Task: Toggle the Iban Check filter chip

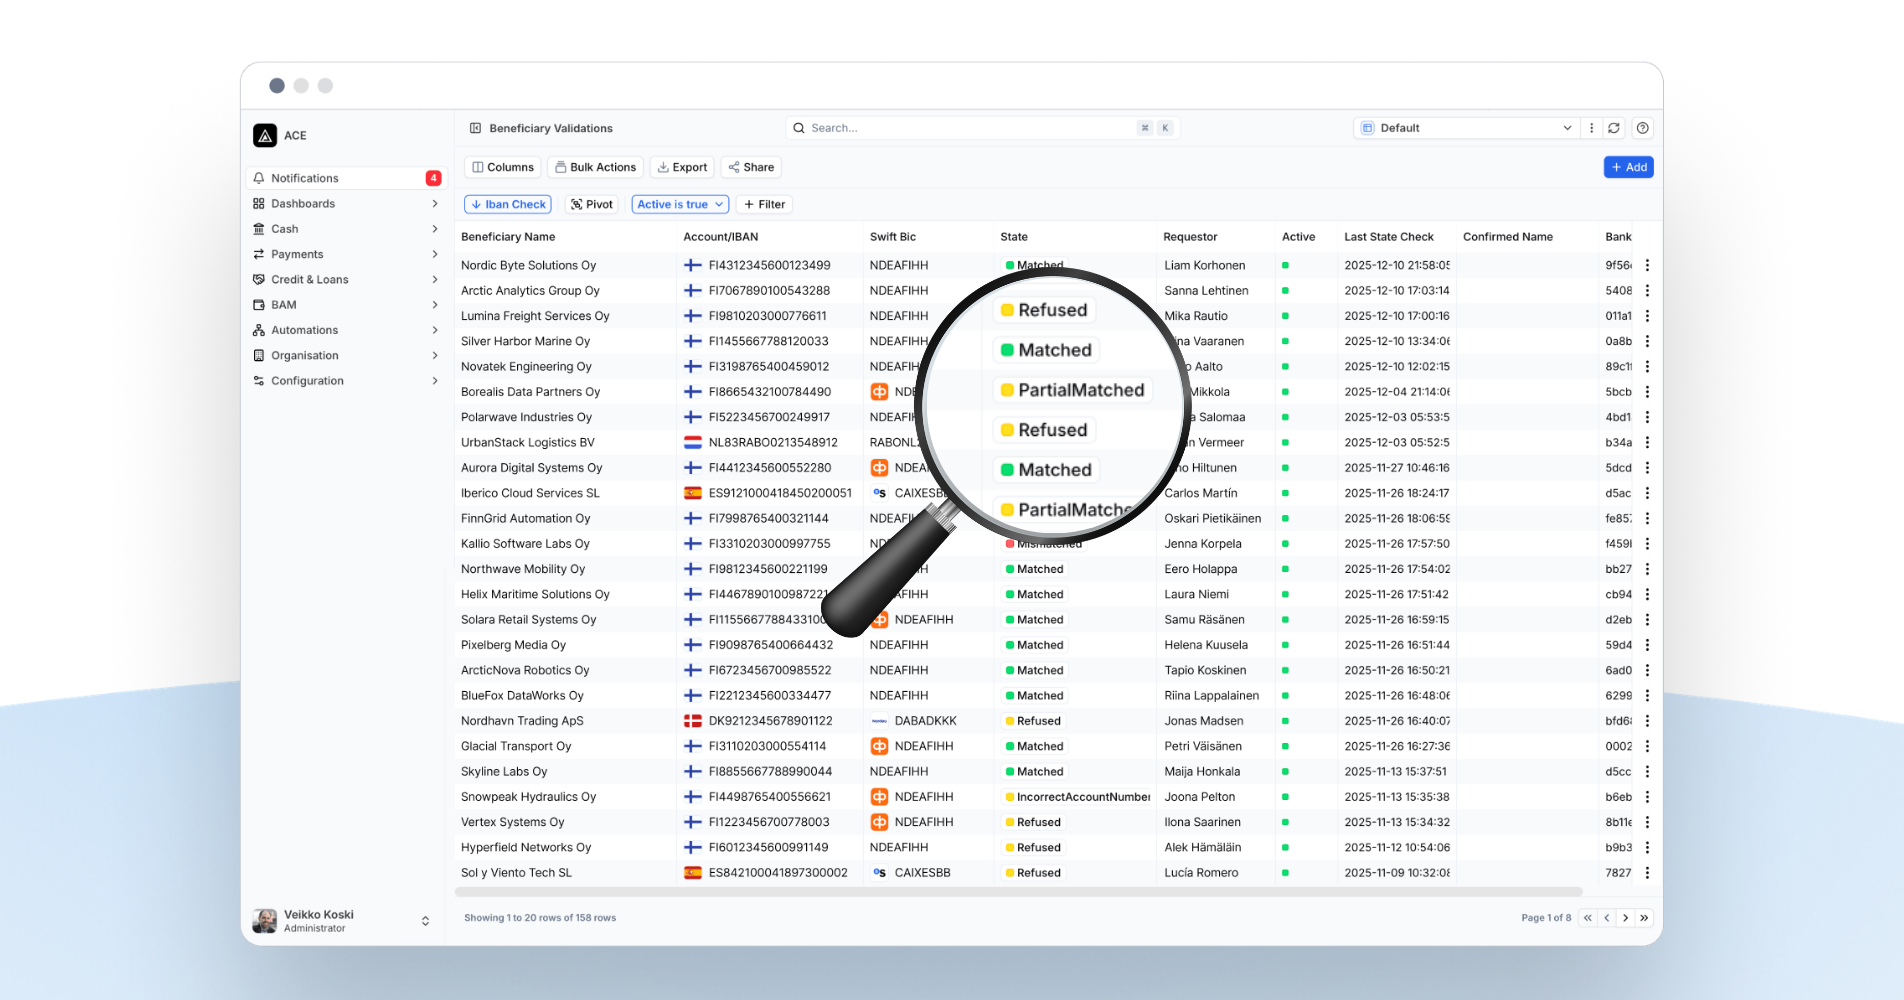Action: coord(508,204)
